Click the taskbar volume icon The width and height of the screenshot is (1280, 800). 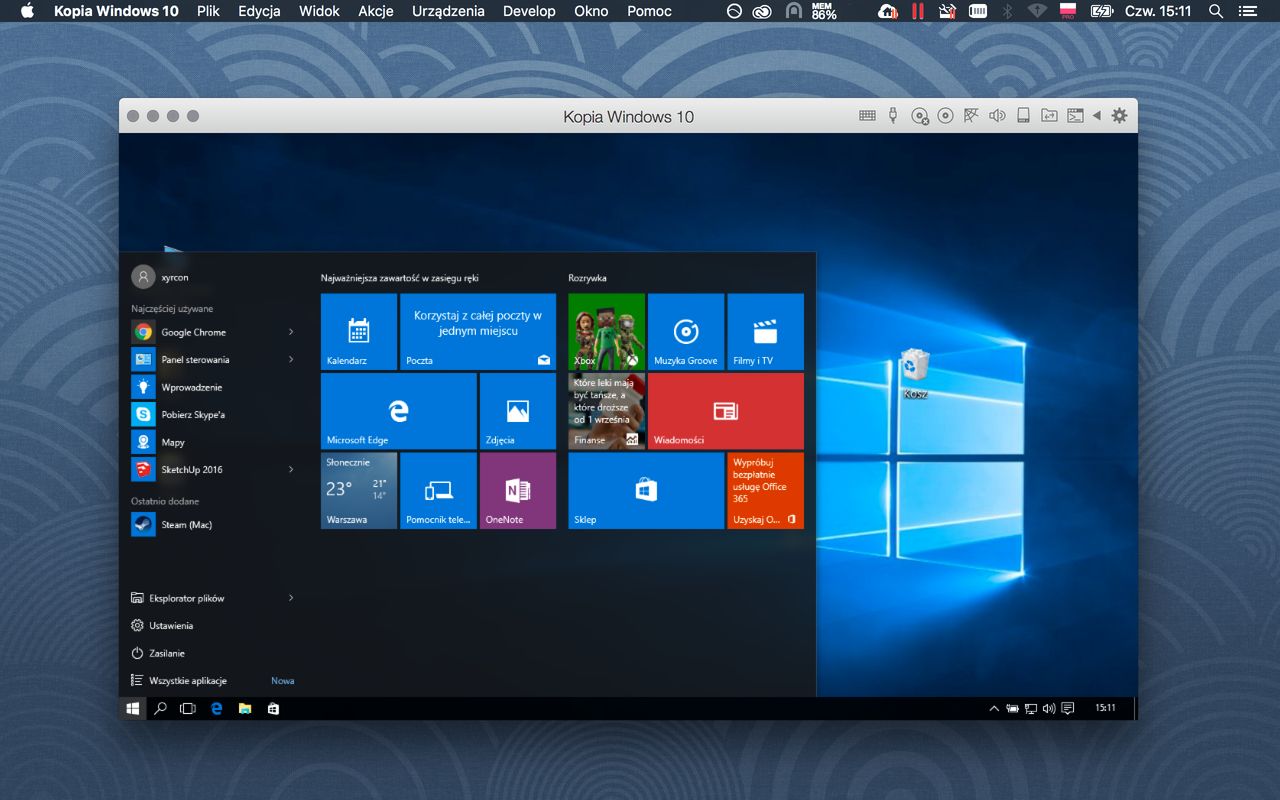1049,709
